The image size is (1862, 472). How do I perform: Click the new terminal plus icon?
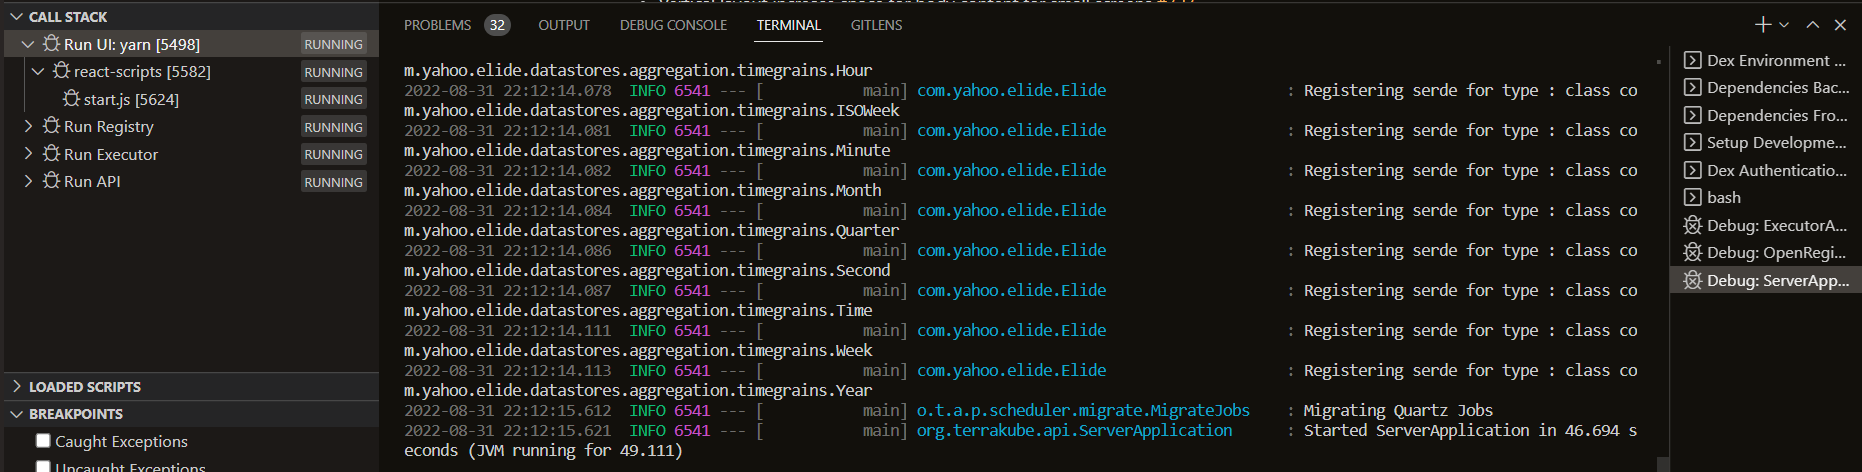[x=1763, y=25]
